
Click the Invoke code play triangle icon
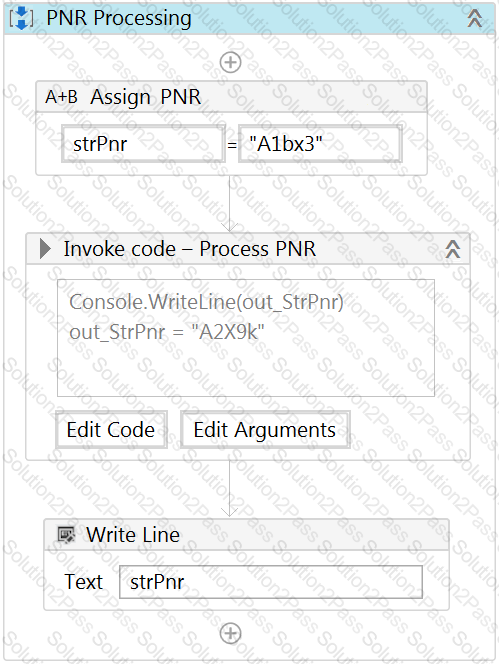[x=45, y=249]
